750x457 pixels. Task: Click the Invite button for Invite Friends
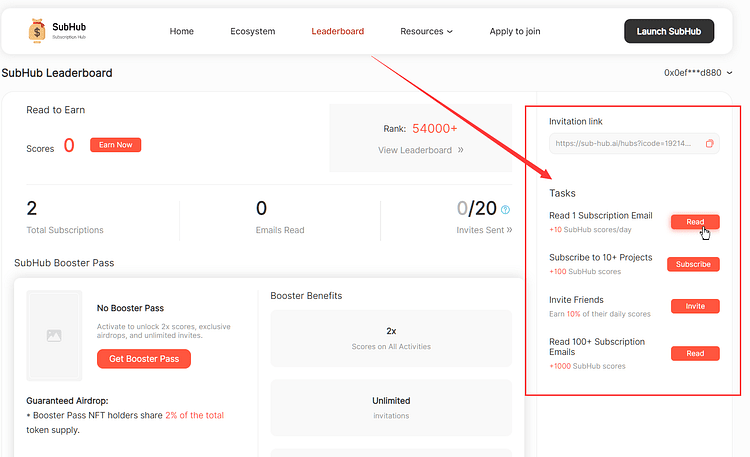click(x=695, y=306)
